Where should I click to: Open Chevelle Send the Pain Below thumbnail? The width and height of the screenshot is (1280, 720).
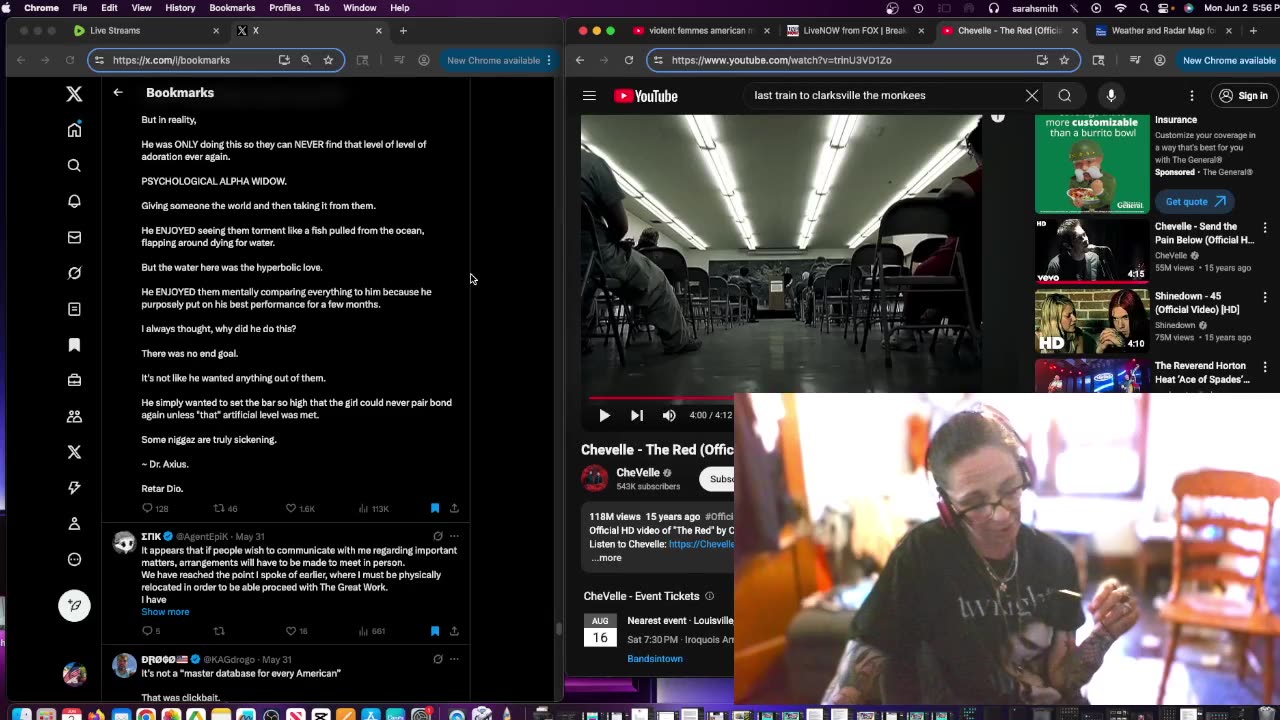[x=1092, y=251]
